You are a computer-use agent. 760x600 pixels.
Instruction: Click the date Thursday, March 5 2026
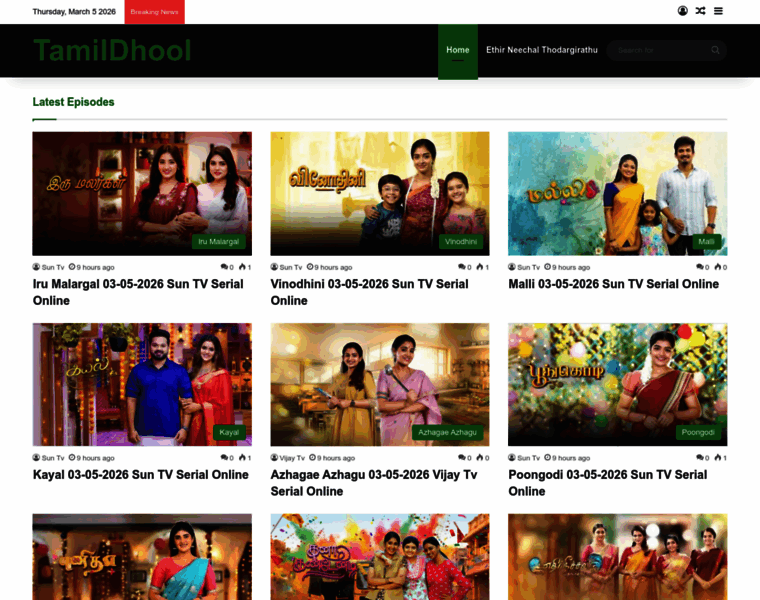[x=74, y=12]
